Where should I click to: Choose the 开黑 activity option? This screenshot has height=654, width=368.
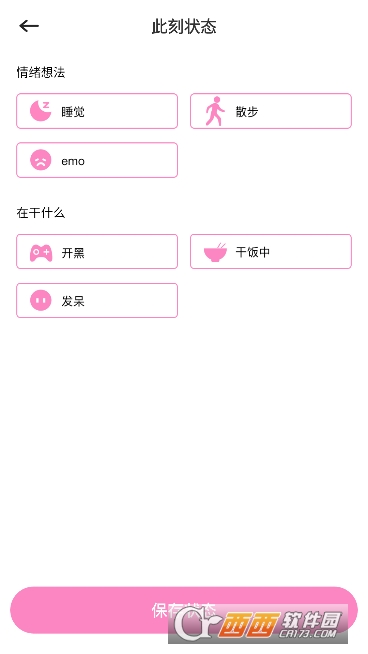point(97,252)
